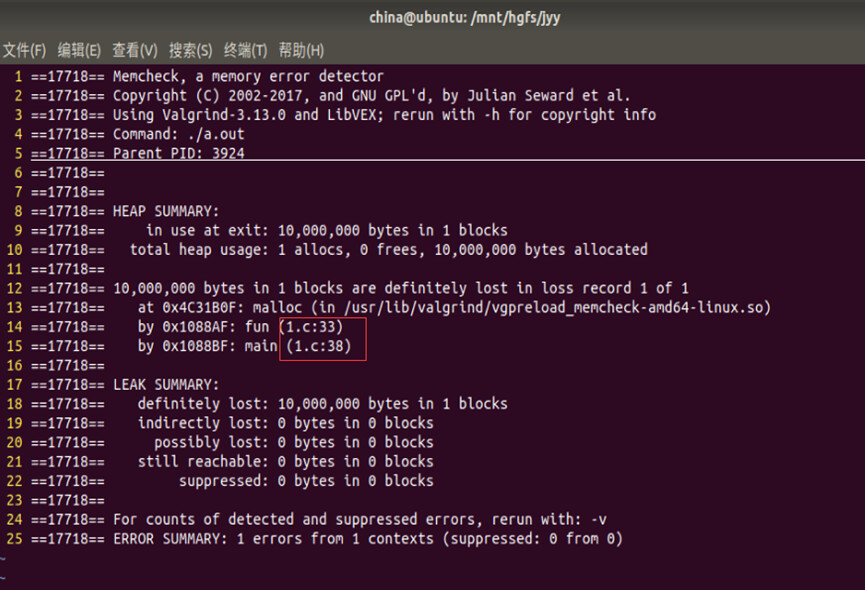Click the 'still reachable' line
This screenshot has height=590, width=865.
tap(285, 462)
